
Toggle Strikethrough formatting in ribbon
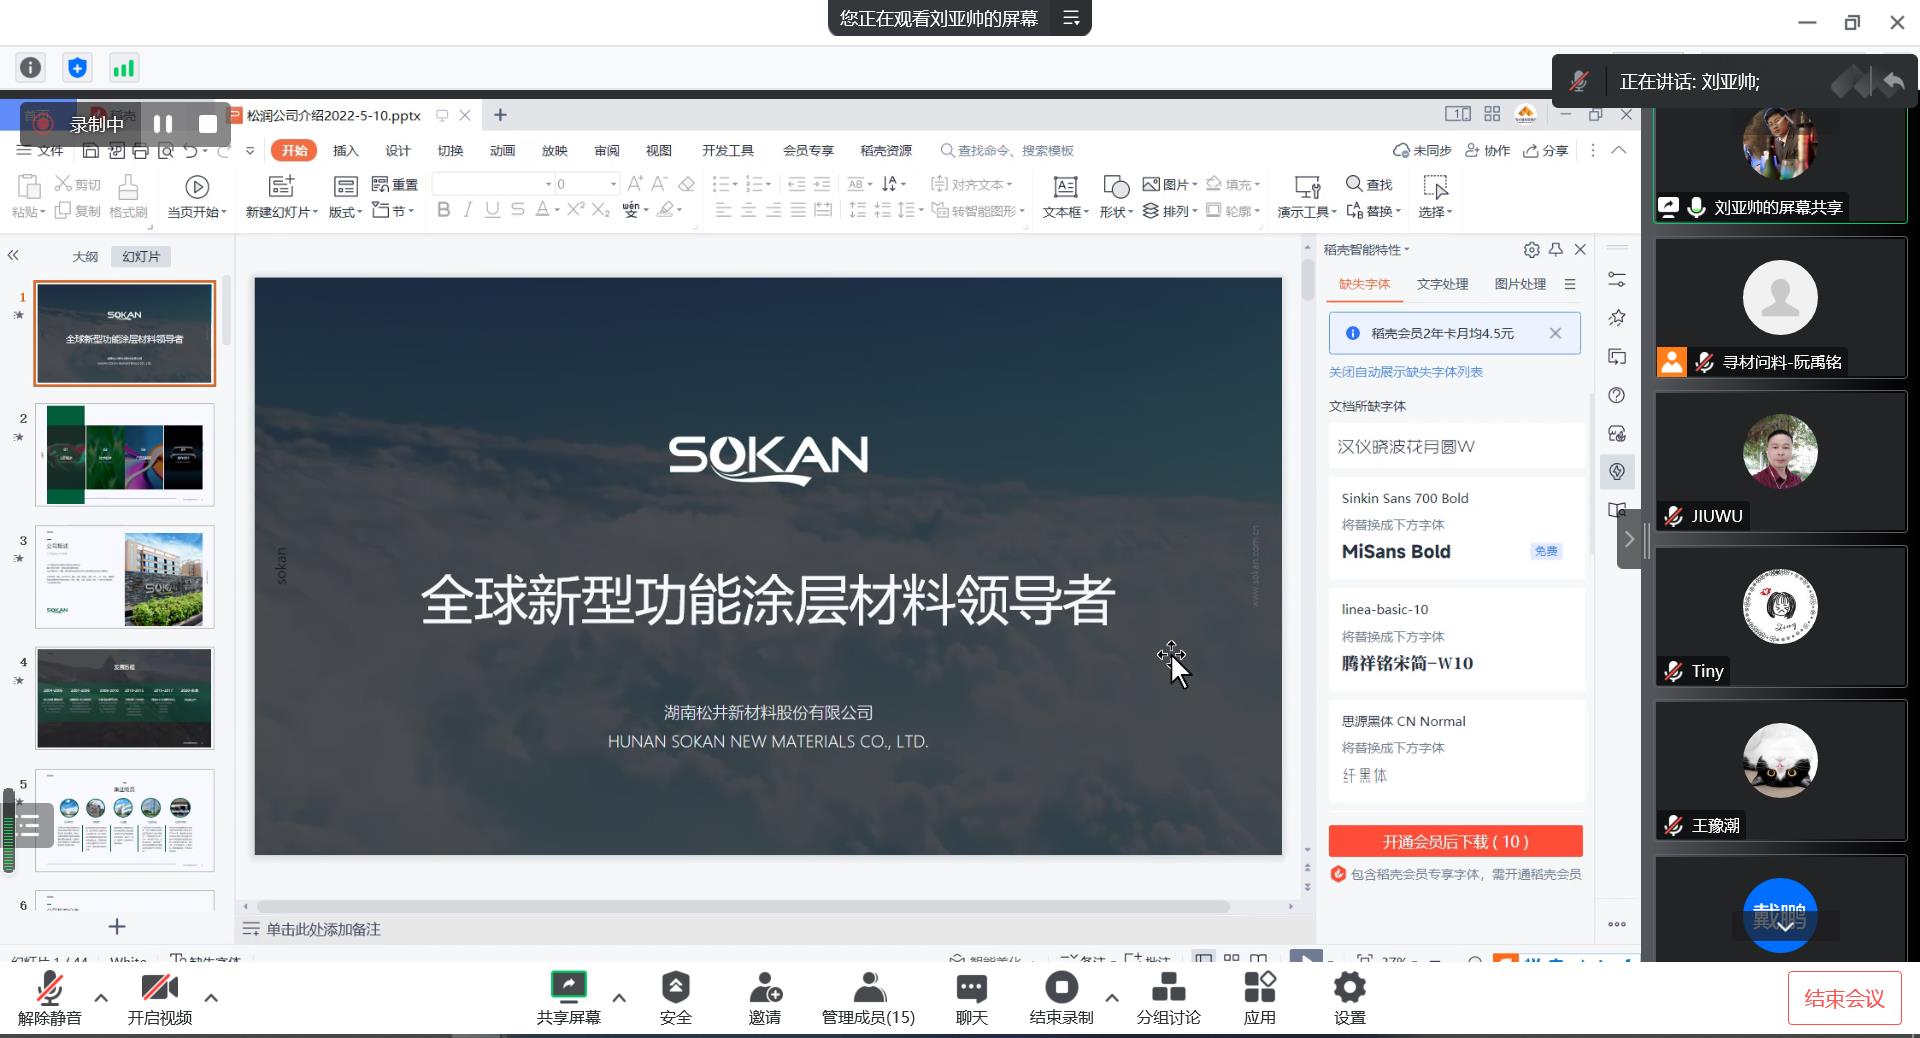click(517, 209)
